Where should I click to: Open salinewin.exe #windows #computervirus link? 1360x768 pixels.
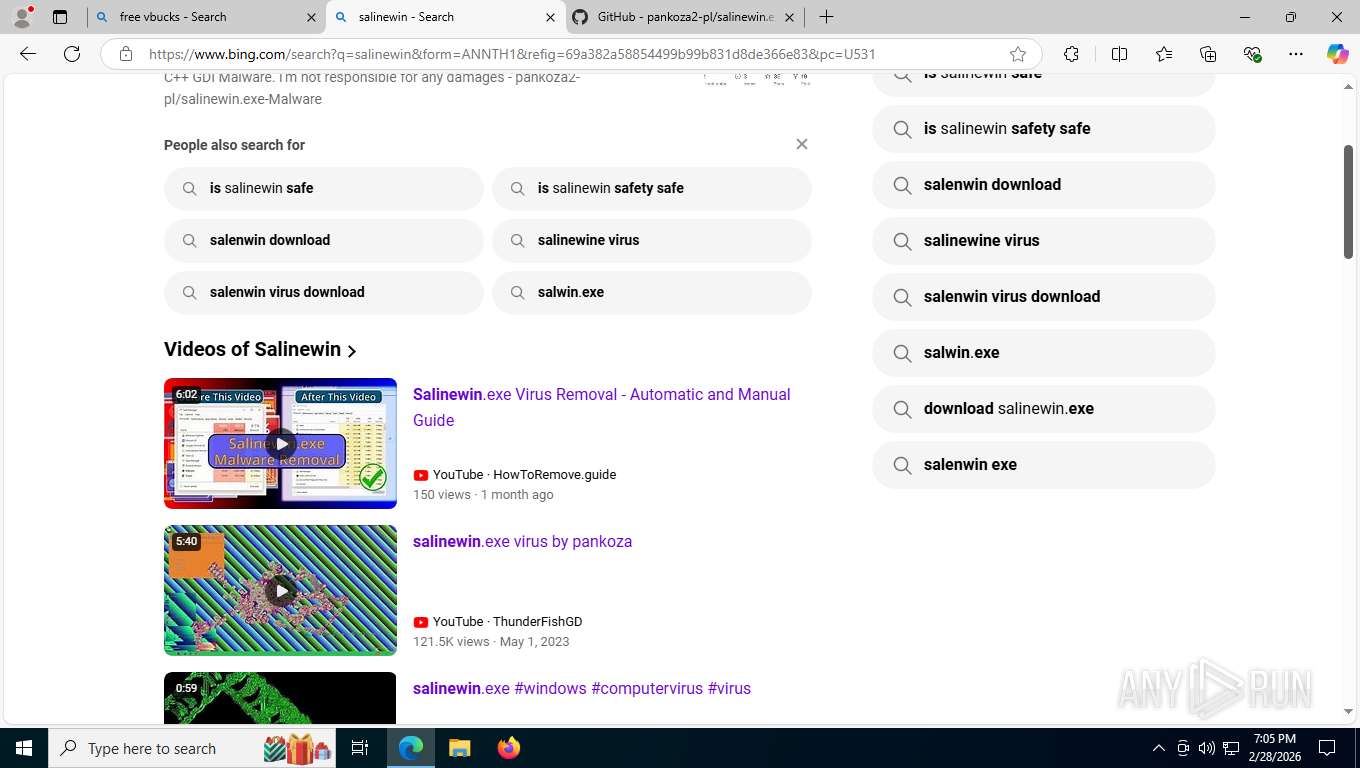pyautogui.click(x=581, y=688)
